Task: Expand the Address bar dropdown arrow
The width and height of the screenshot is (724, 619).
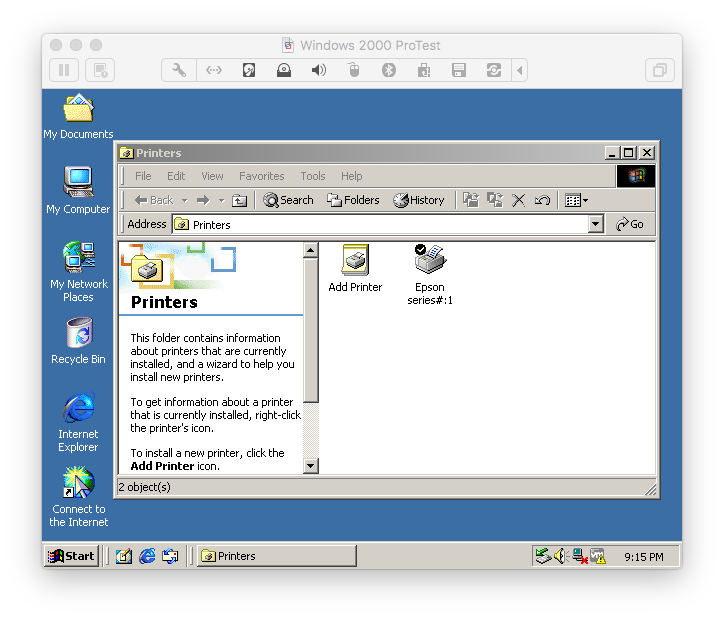Action: click(596, 225)
